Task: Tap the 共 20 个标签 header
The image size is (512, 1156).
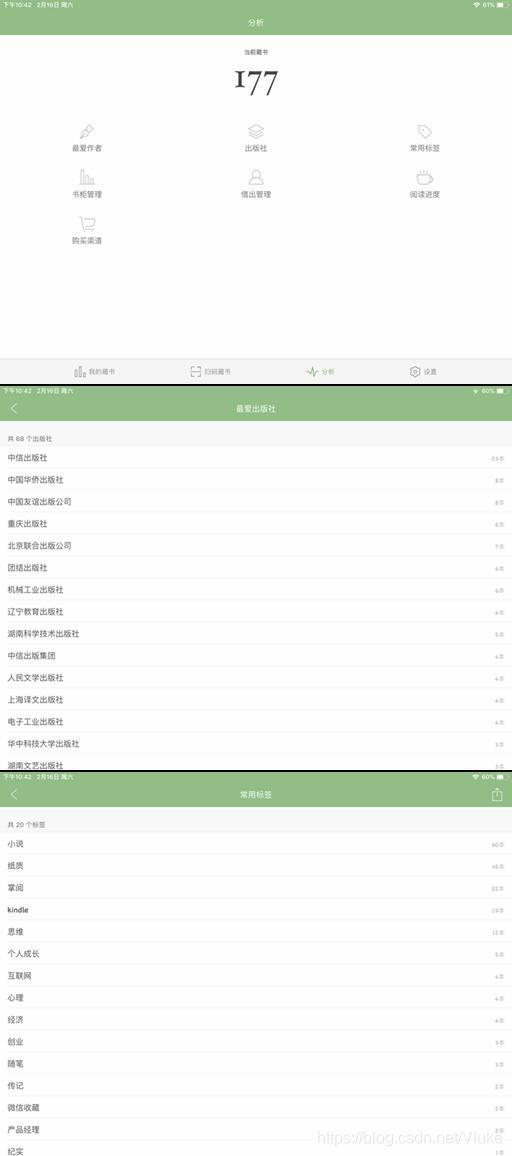Action: 27,824
